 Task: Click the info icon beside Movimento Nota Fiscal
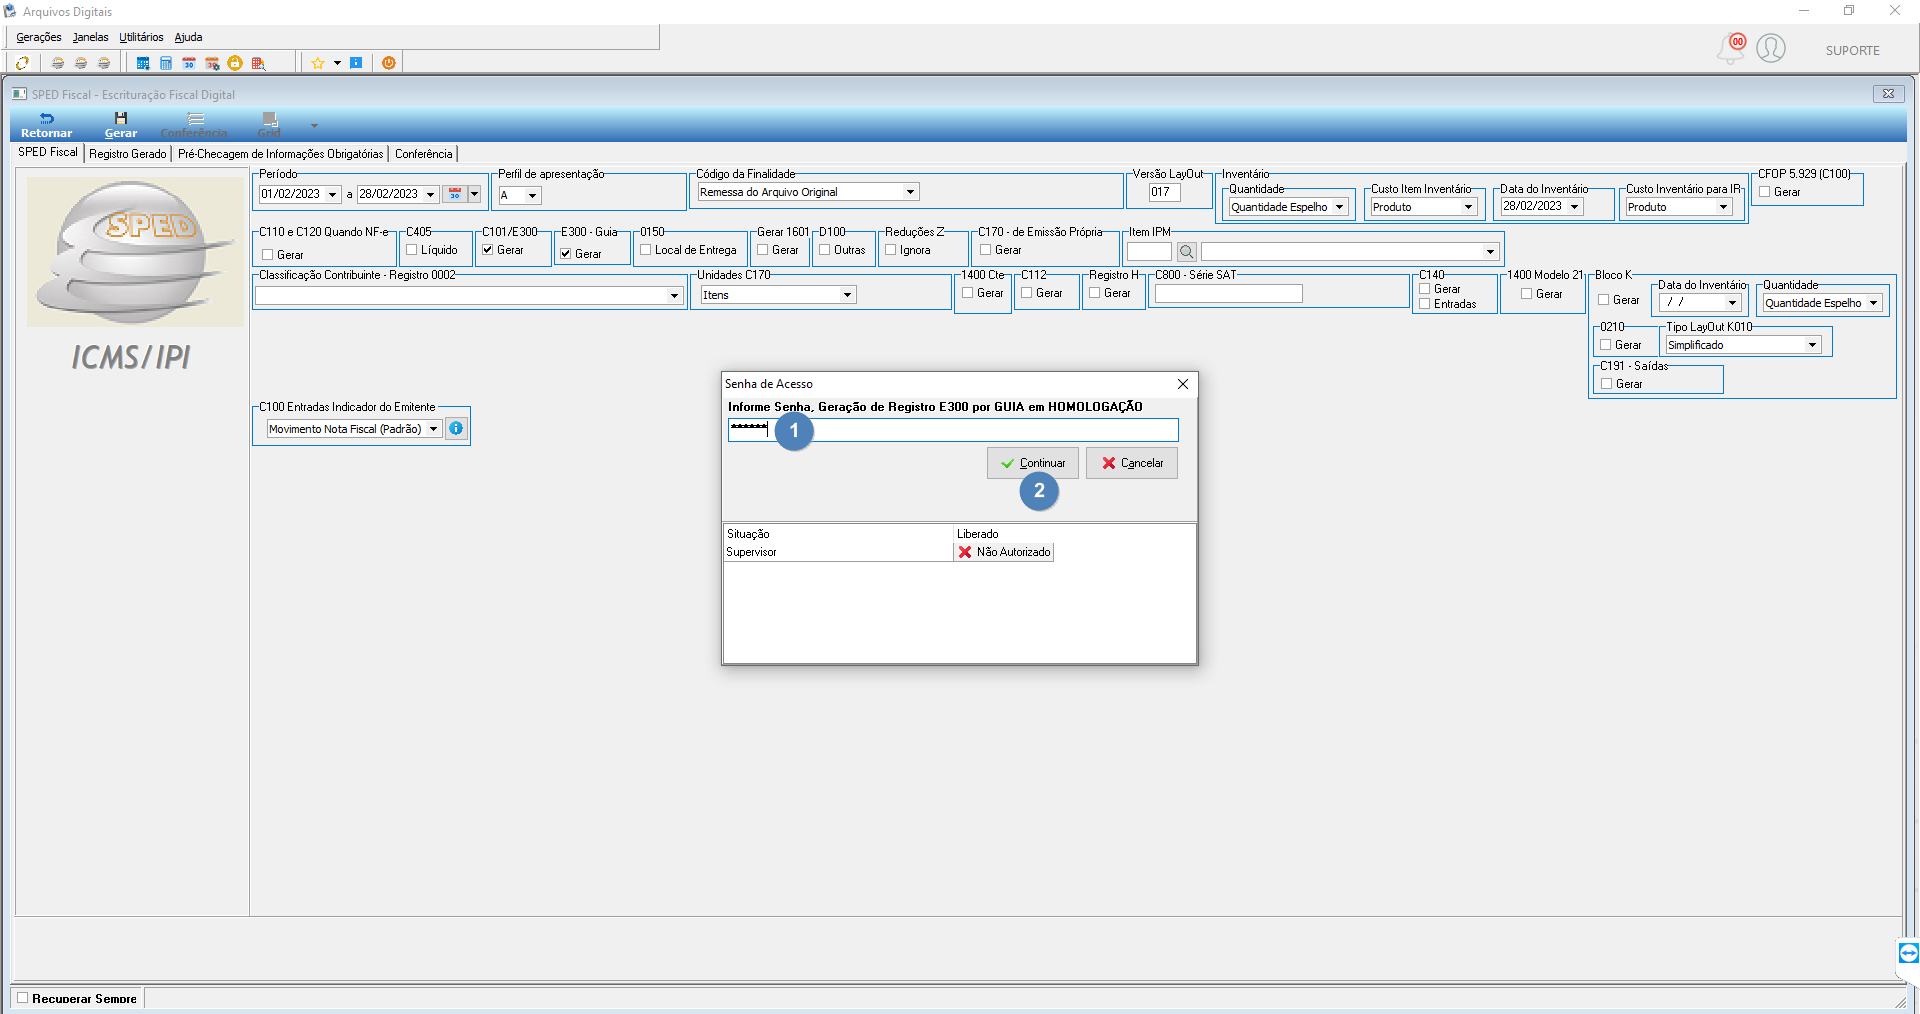(456, 428)
